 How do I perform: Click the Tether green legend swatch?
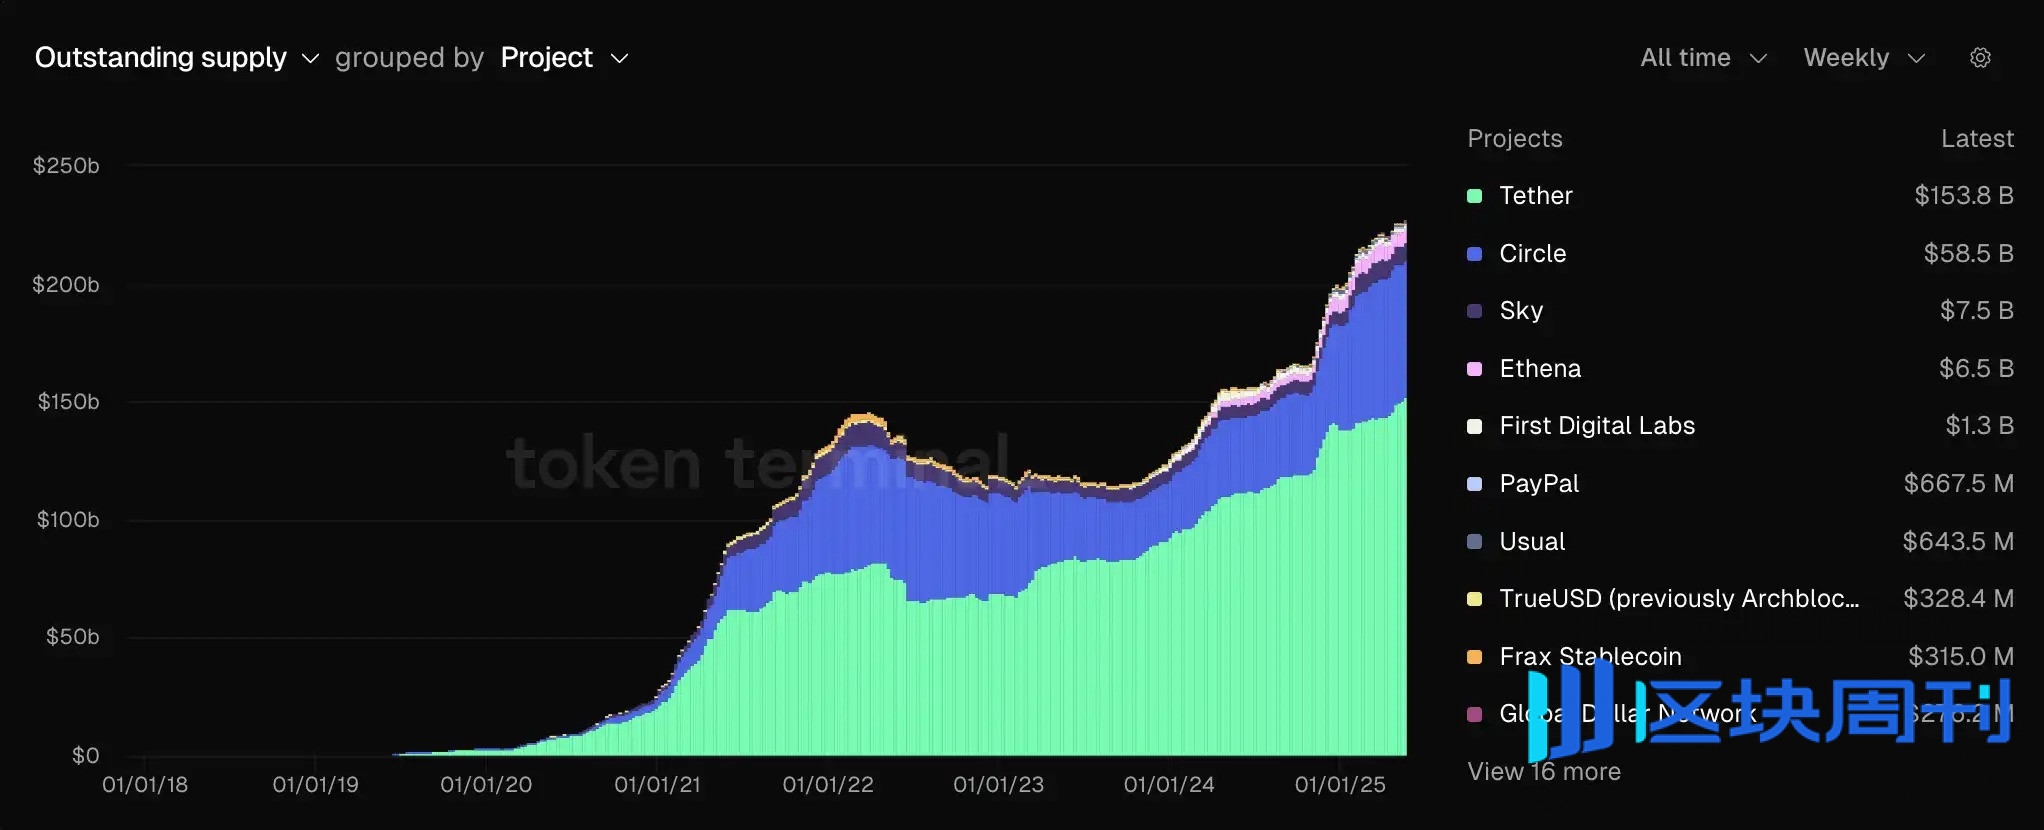point(1474,196)
